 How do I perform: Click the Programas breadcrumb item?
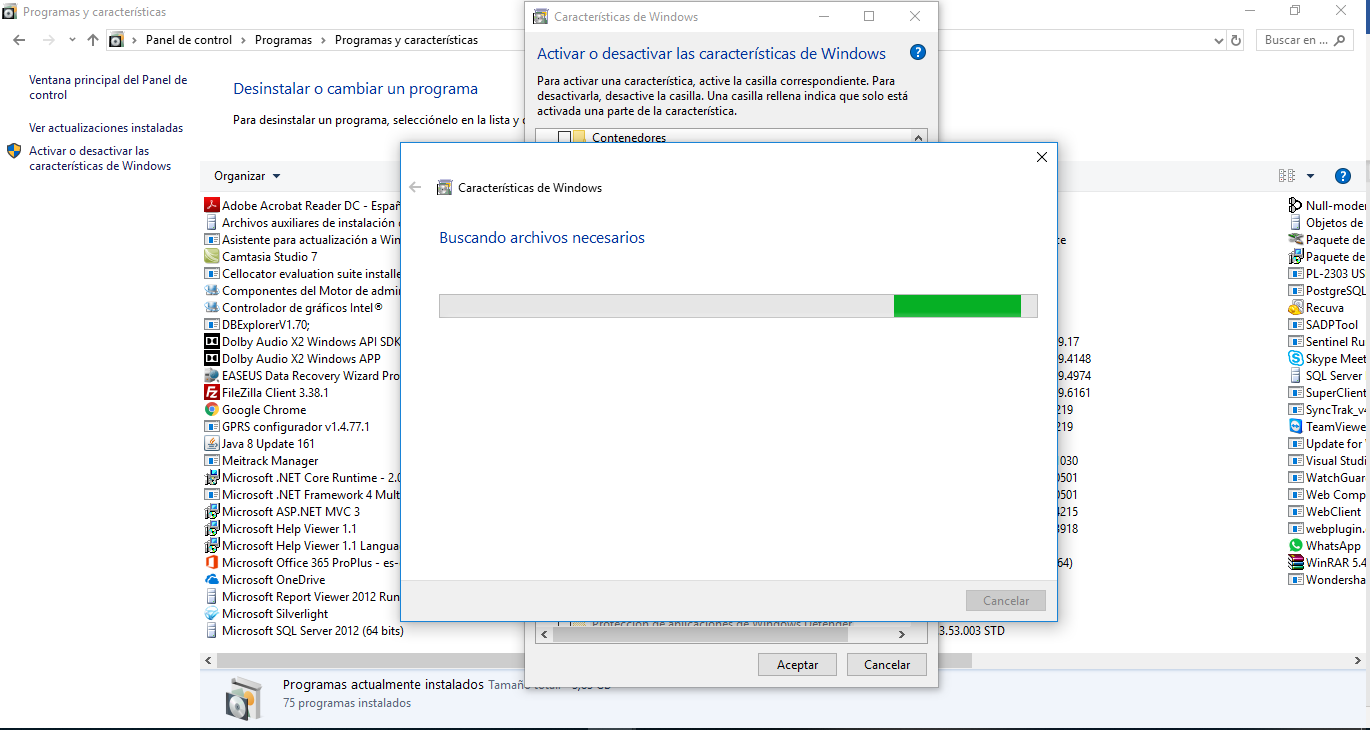[x=283, y=40]
